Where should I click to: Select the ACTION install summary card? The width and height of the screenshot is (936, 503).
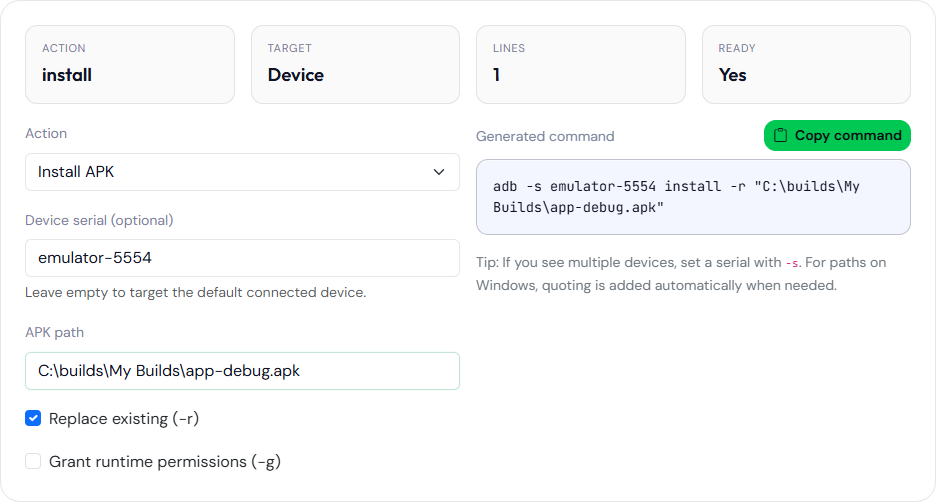pyautogui.click(x=130, y=64)
